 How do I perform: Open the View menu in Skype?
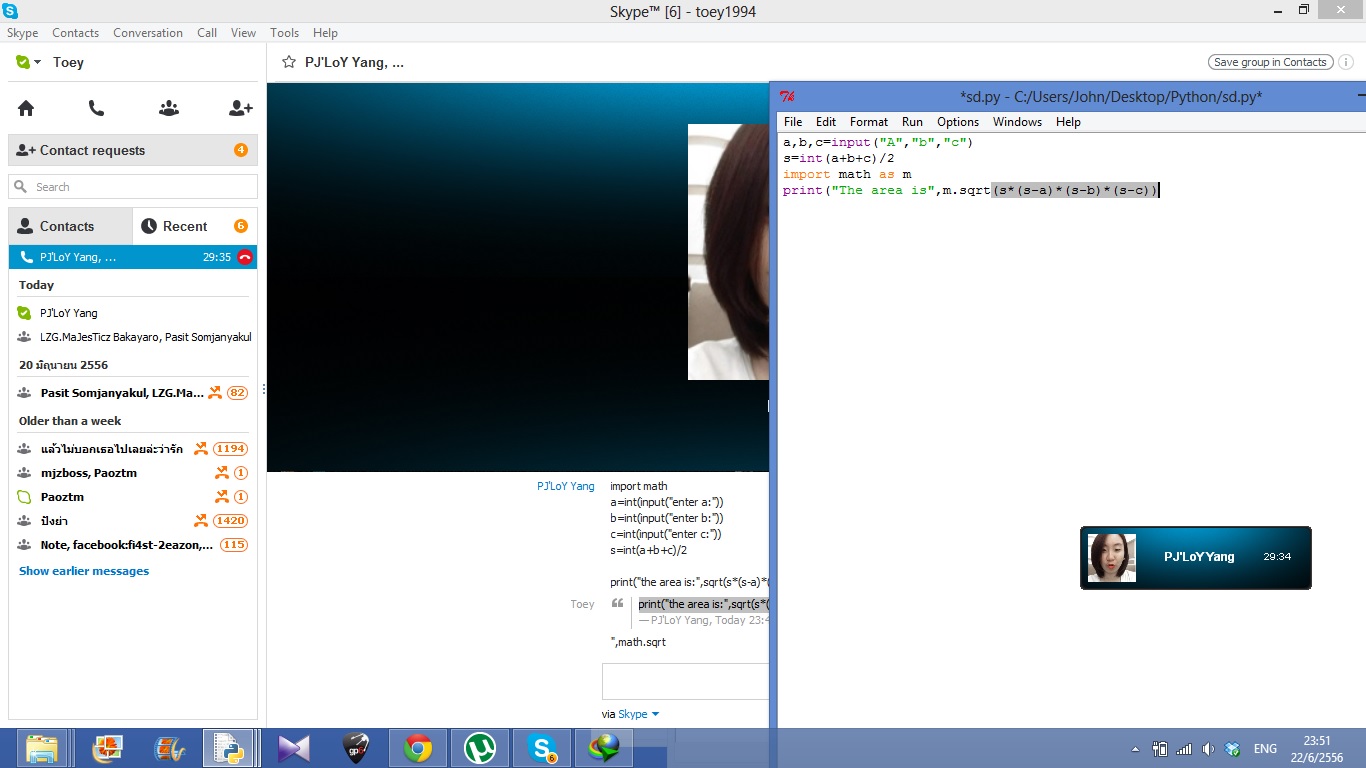tap(244, 33)
